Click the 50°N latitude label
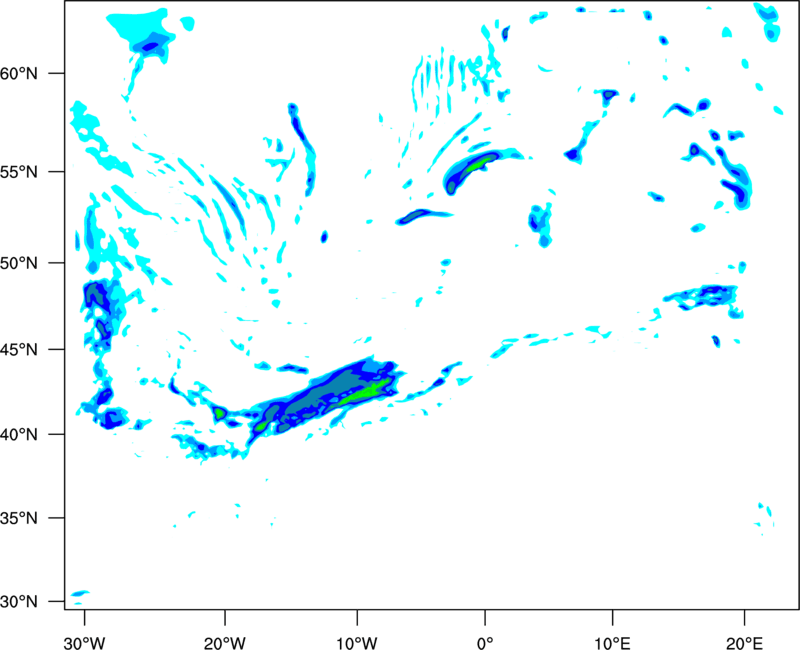Image resolution: width=800 pixels, height=650 pixels. (19, 263)
